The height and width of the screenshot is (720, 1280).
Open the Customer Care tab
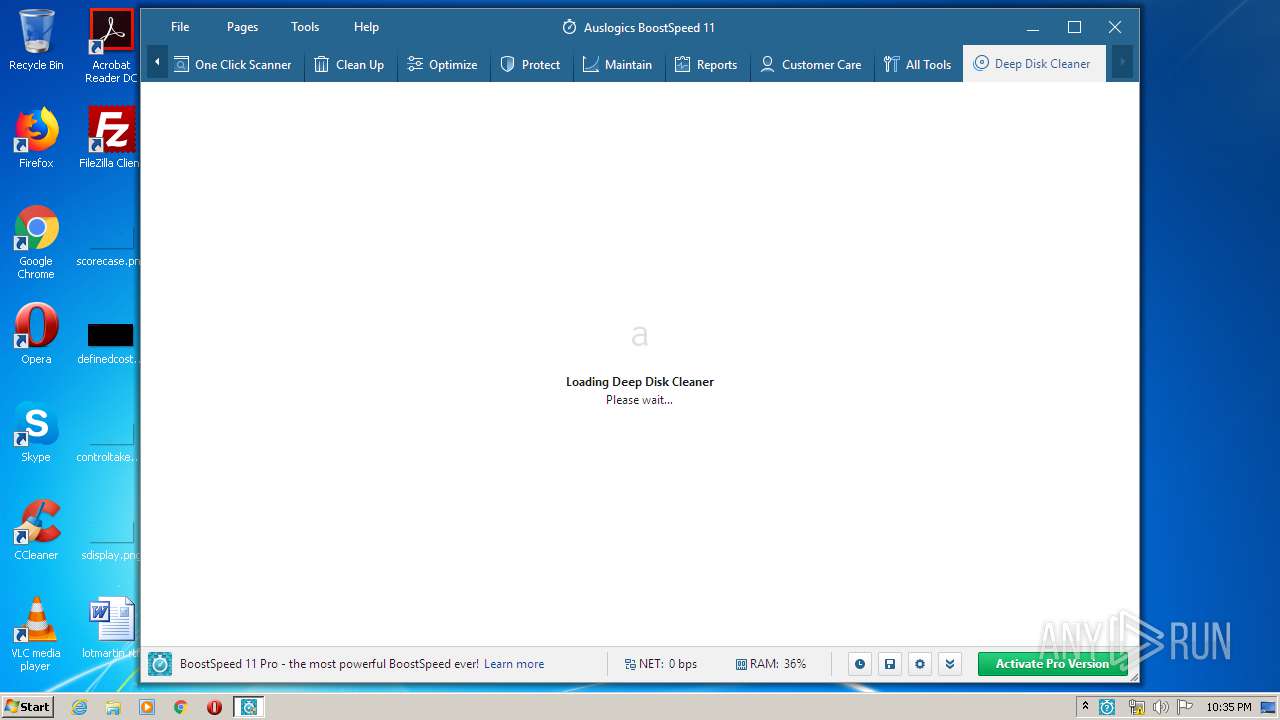click(x=811, y=64)
